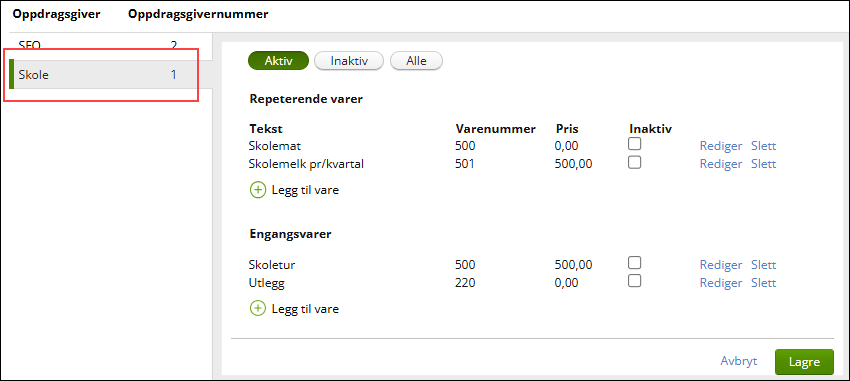Edit Skolemelk pr/kvartal via Rediger

click(x=720, y=164)
